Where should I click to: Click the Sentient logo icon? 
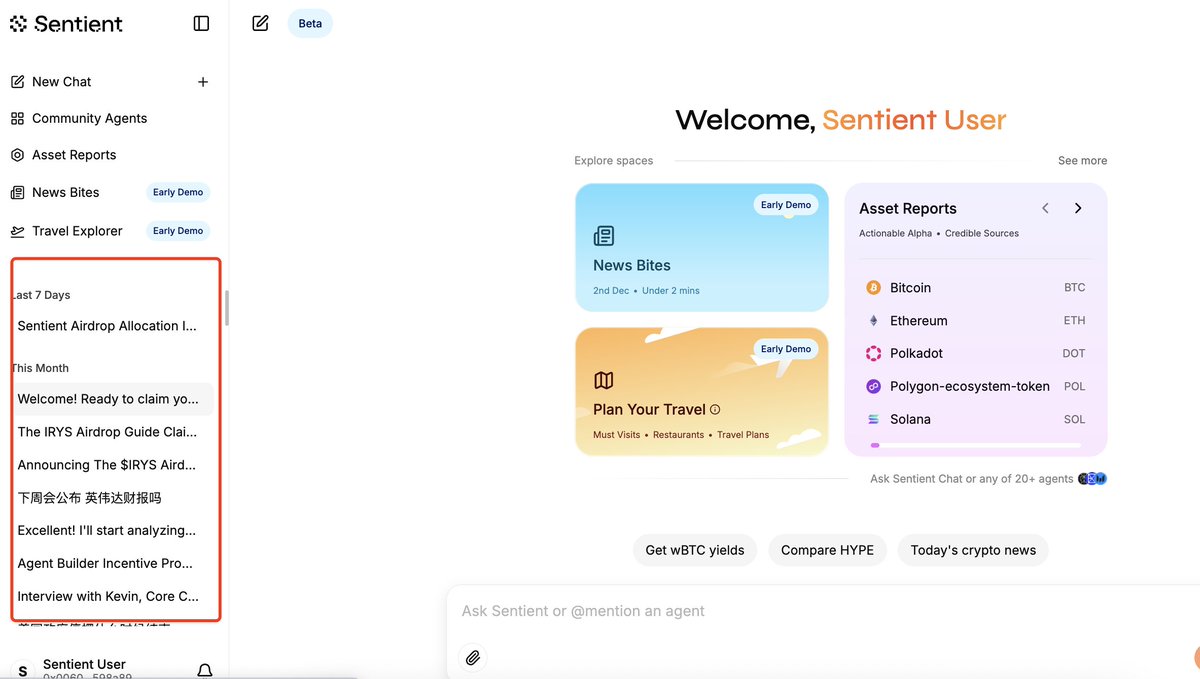tap(18, 23)
